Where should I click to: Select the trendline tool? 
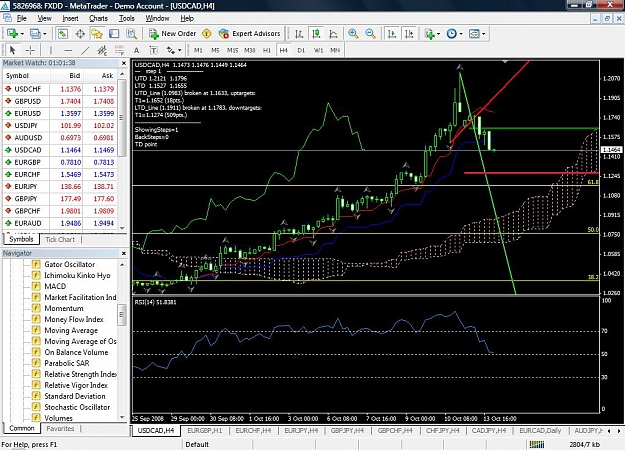[85, 50]
